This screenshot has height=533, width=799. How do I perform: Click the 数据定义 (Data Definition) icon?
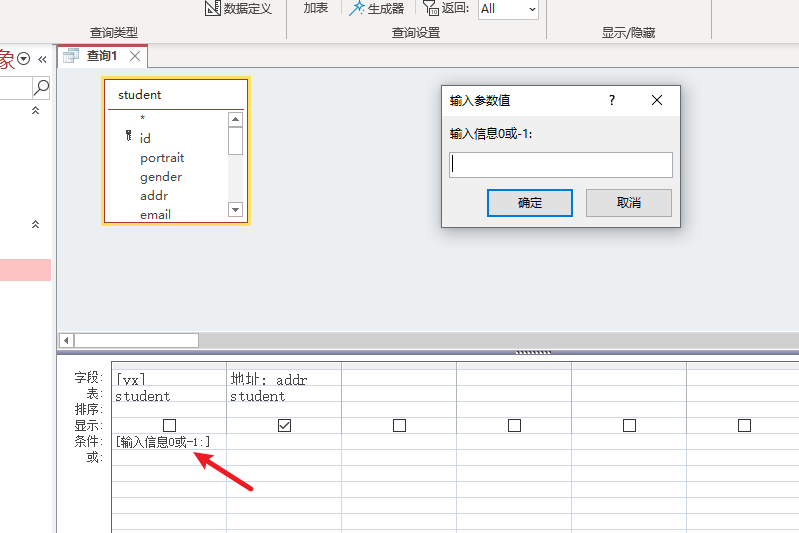tap(212, 8)
